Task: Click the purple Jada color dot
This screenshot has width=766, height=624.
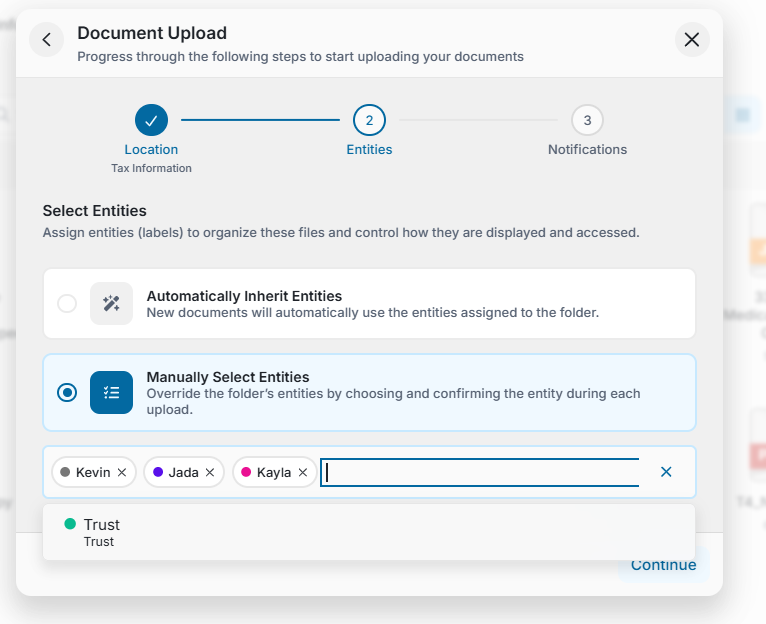Action: coord(158,472)
